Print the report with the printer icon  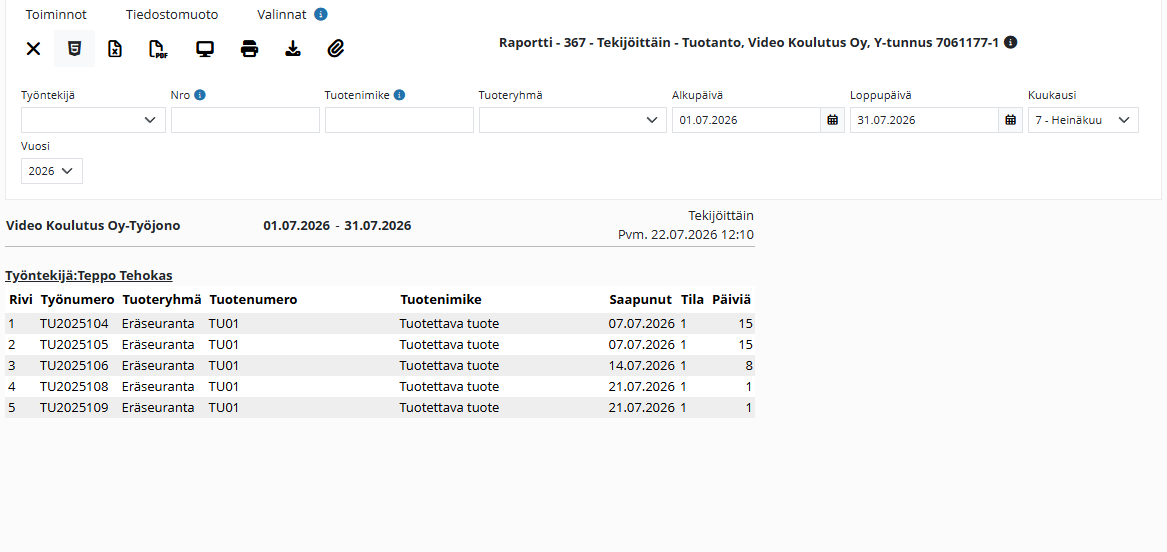point(249,49)
